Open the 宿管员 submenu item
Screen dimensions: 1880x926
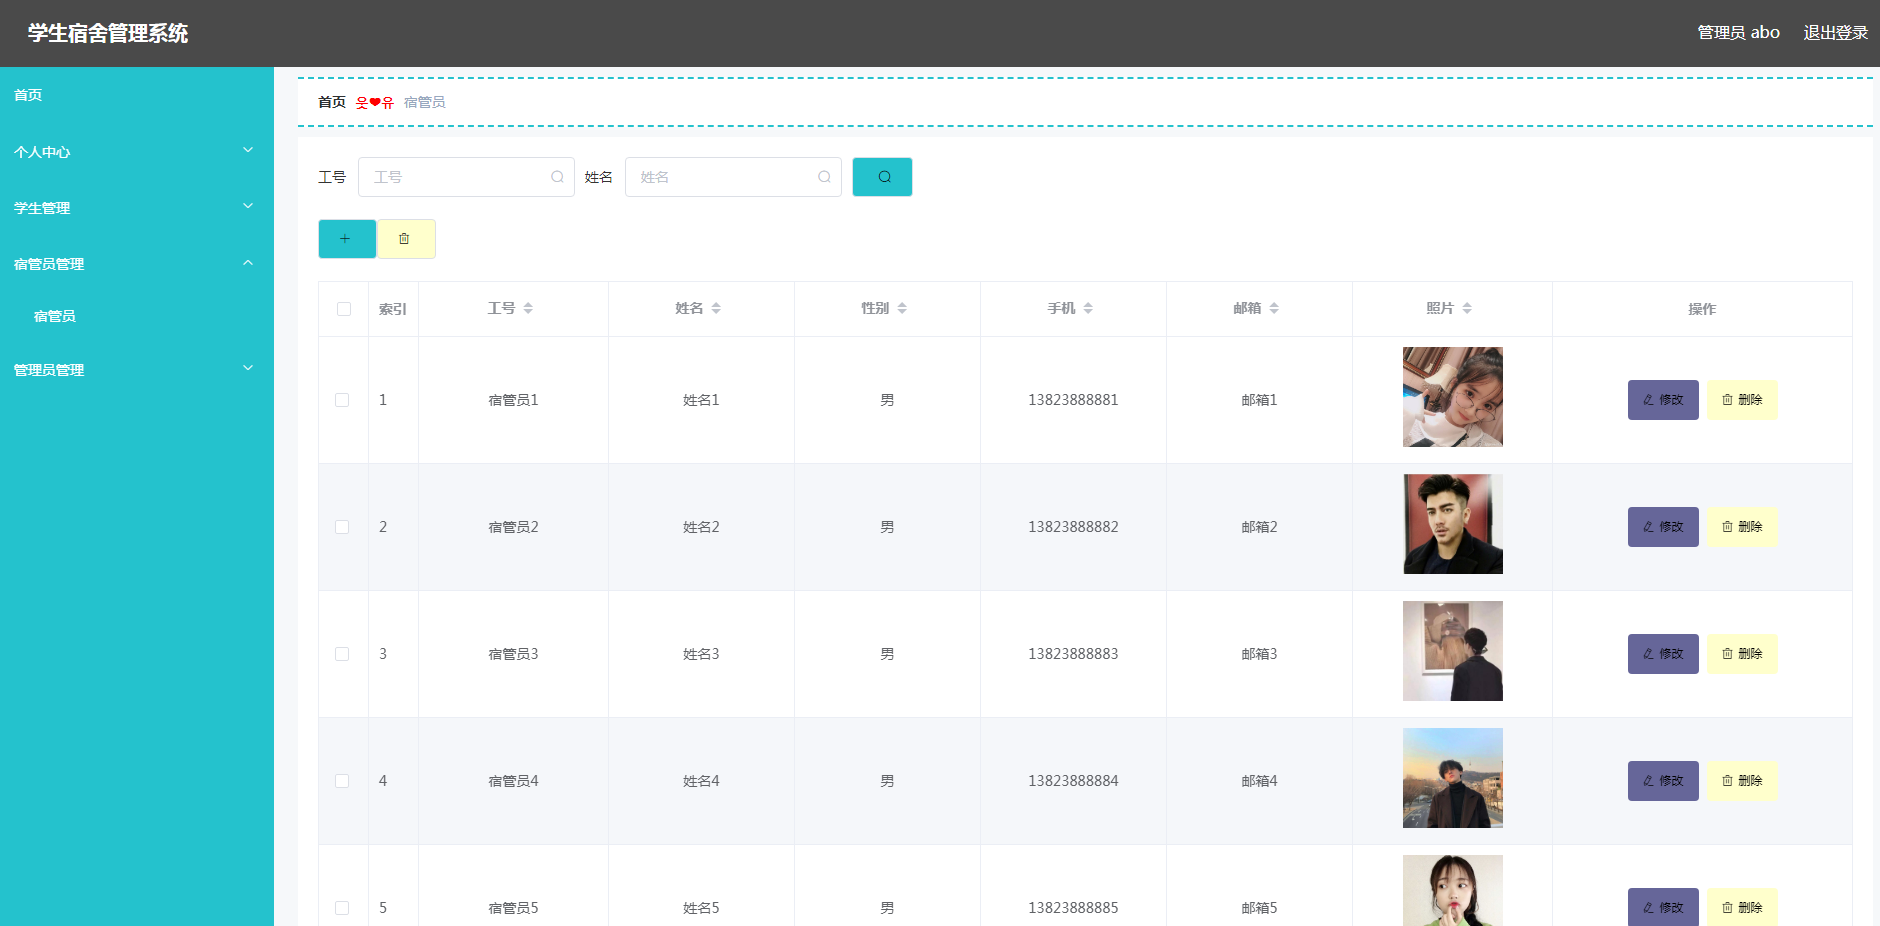click(56, 315)
